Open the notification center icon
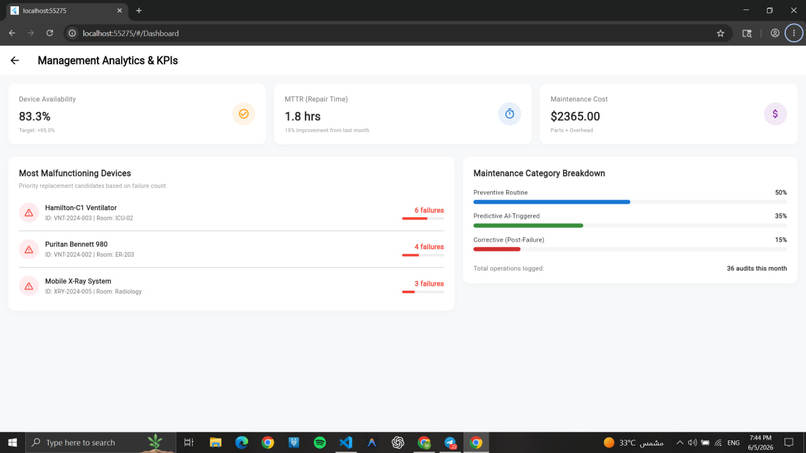Viewport: 806px width, 453px height. 789,442
